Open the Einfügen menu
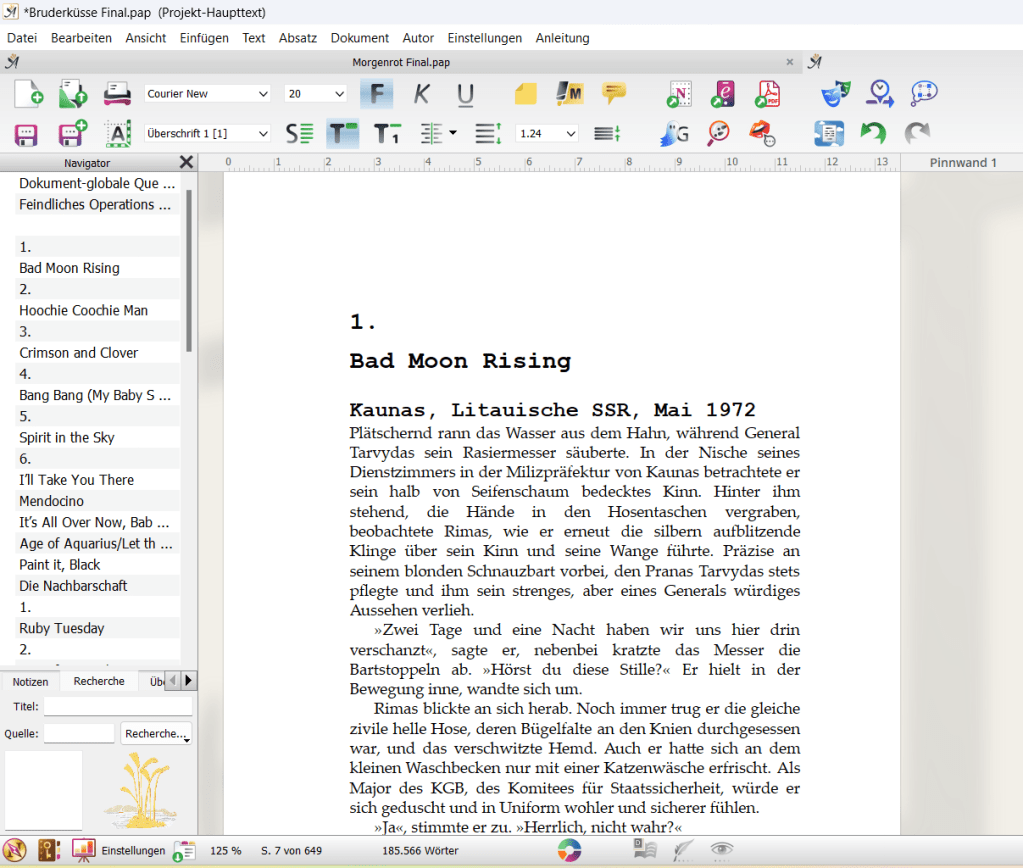This screenshot has height=868, width=1023. (x=204, y=38)
